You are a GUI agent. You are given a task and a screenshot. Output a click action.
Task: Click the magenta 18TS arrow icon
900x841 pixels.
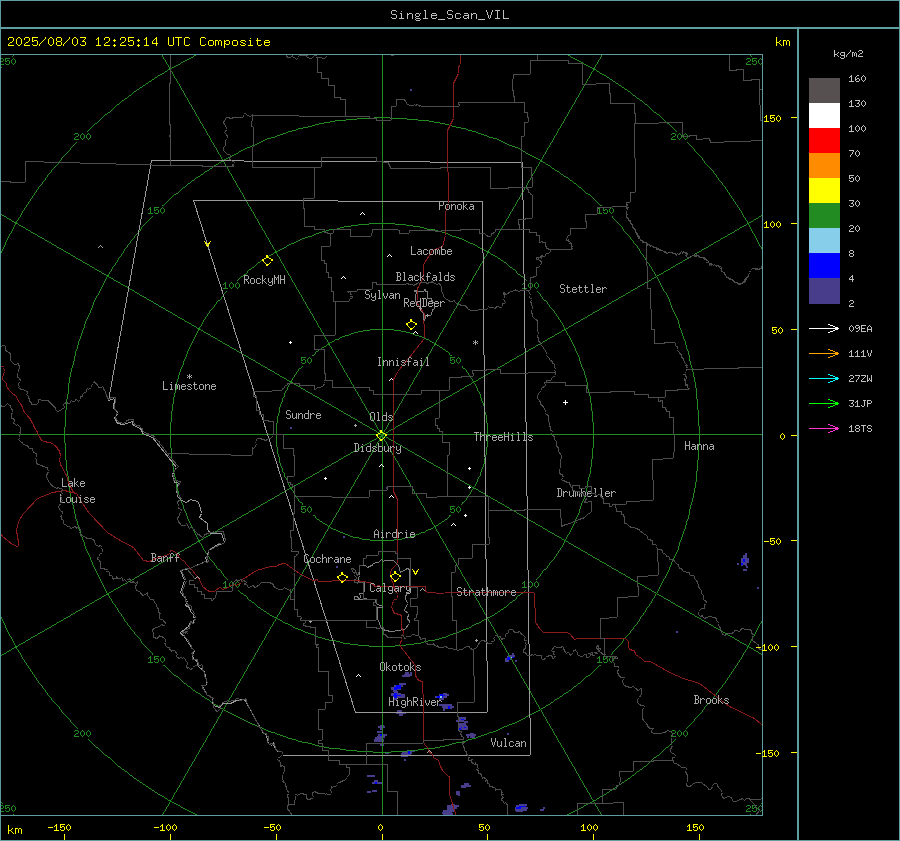coord(824,428)
